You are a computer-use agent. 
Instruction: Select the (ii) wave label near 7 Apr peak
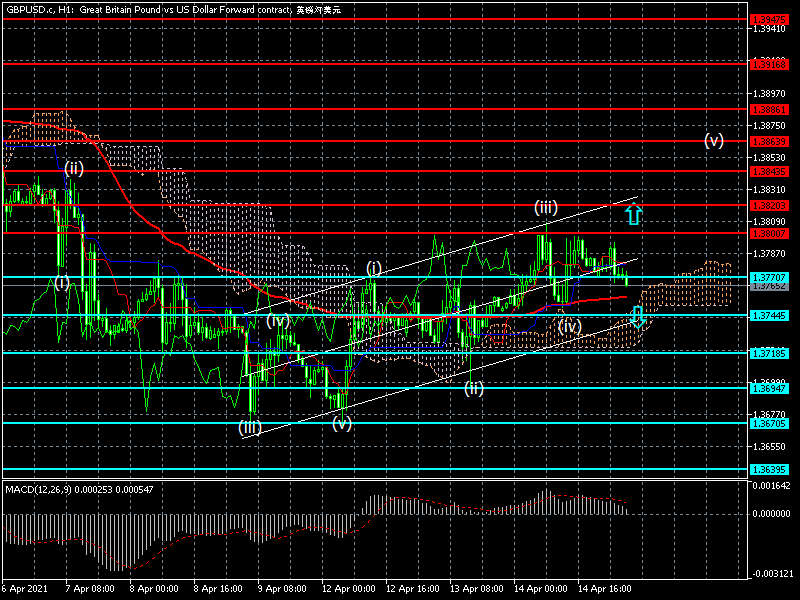73,168
